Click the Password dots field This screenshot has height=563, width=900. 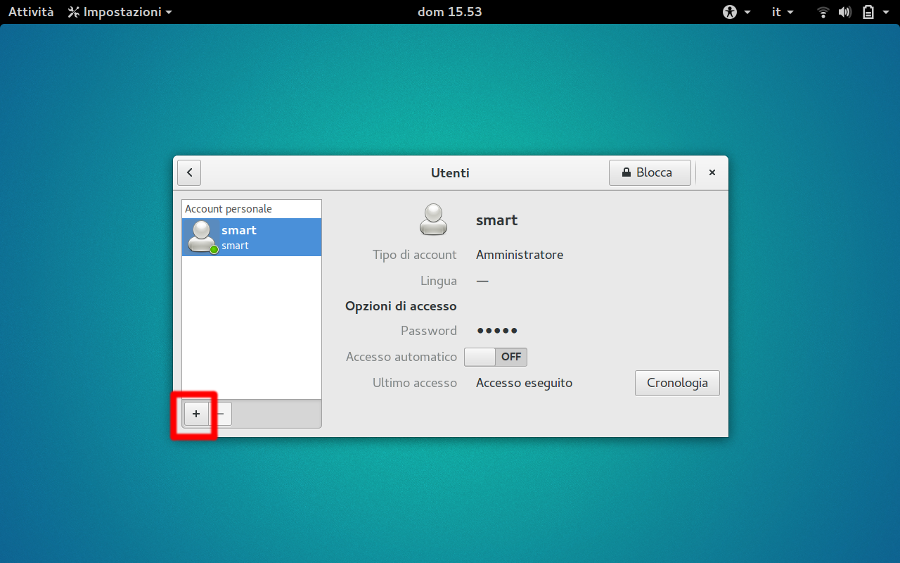[497, 331]
